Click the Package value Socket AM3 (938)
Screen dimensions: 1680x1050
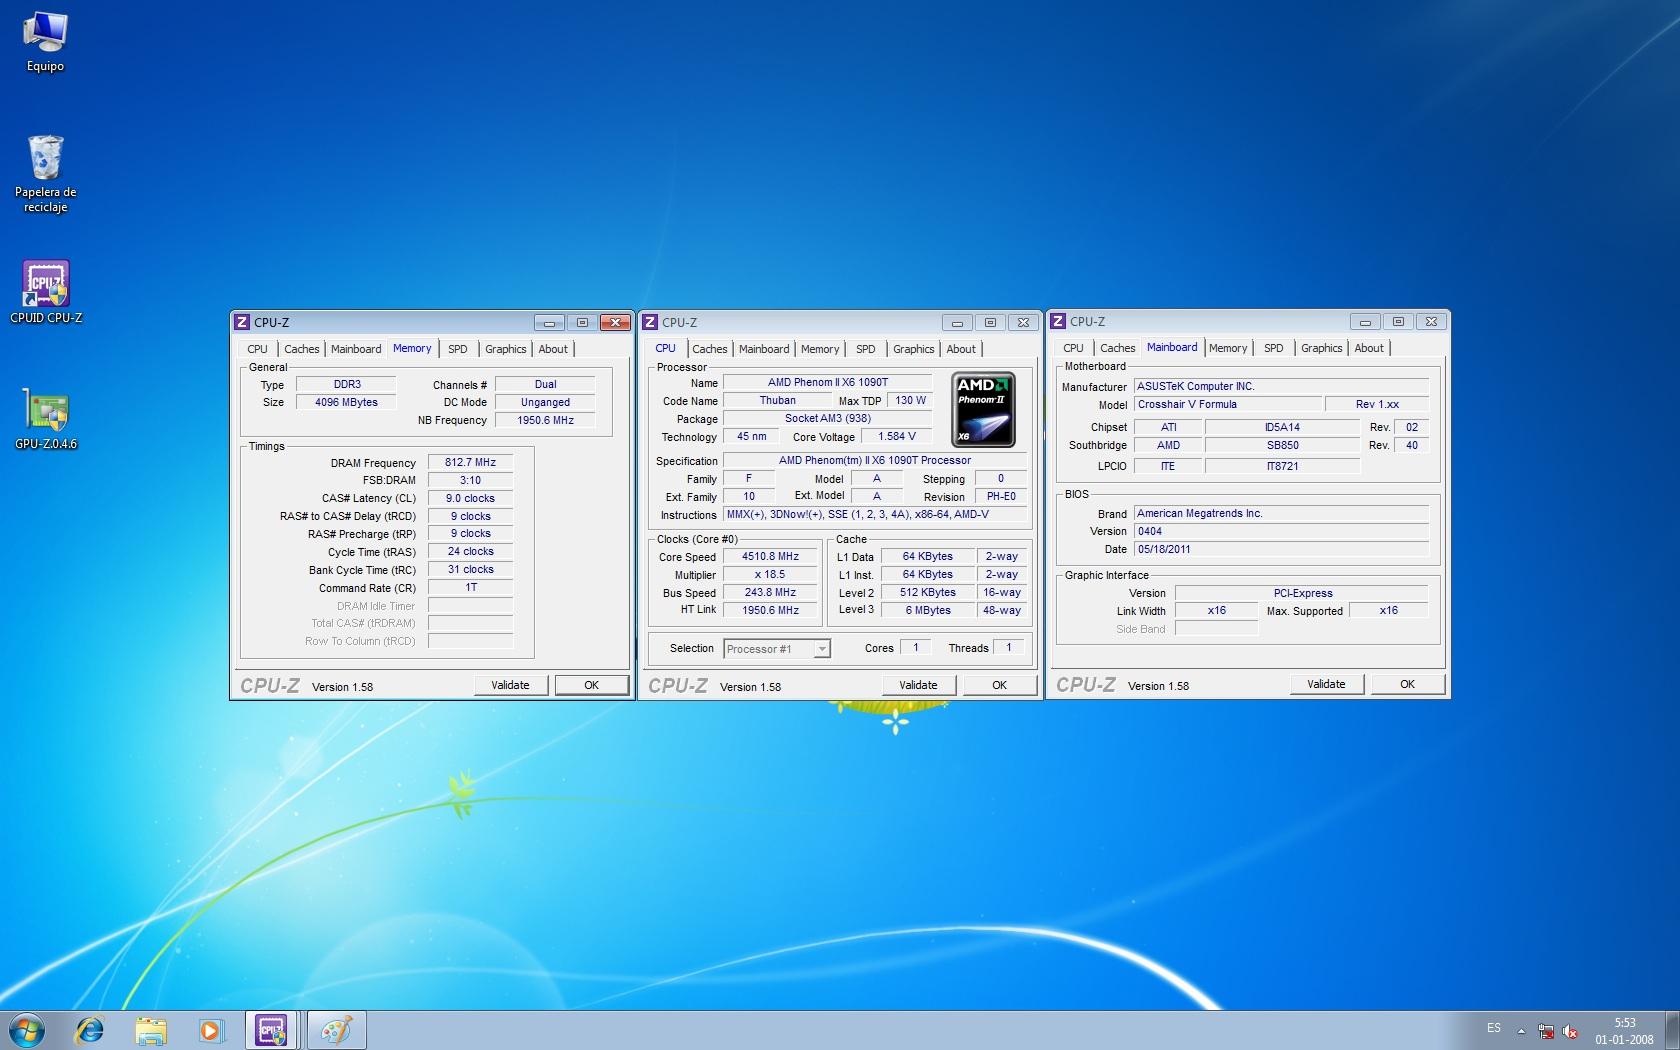[827, 419]
